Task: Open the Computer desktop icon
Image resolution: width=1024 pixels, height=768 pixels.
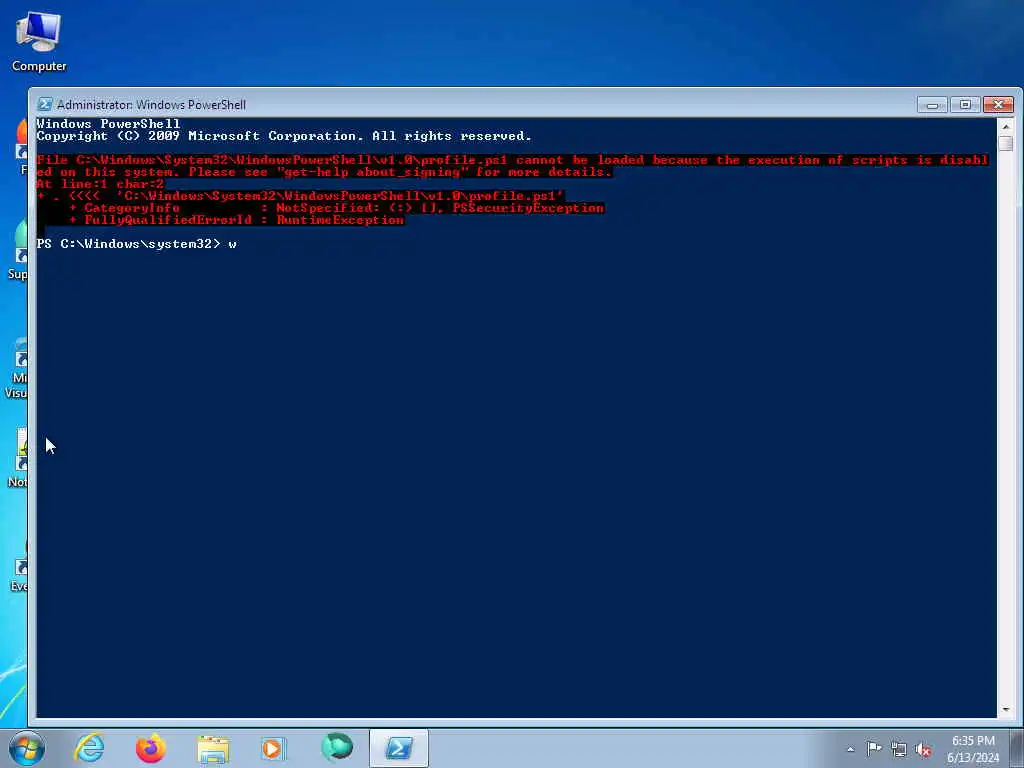Action: tap(39, 42)
